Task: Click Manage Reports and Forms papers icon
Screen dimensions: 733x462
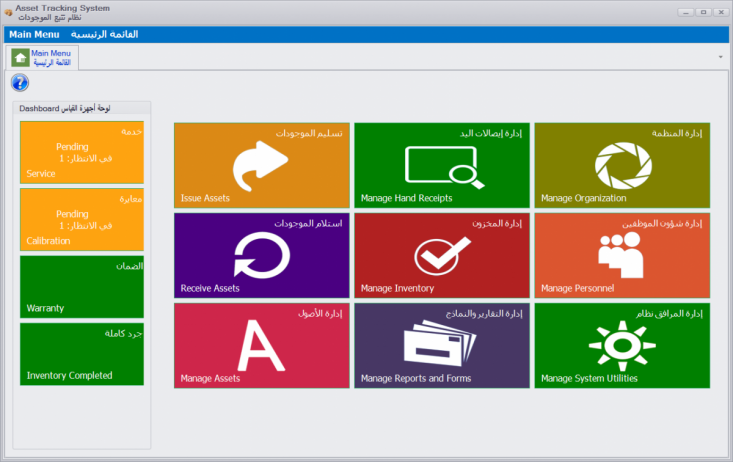Action: coord(441,346)
